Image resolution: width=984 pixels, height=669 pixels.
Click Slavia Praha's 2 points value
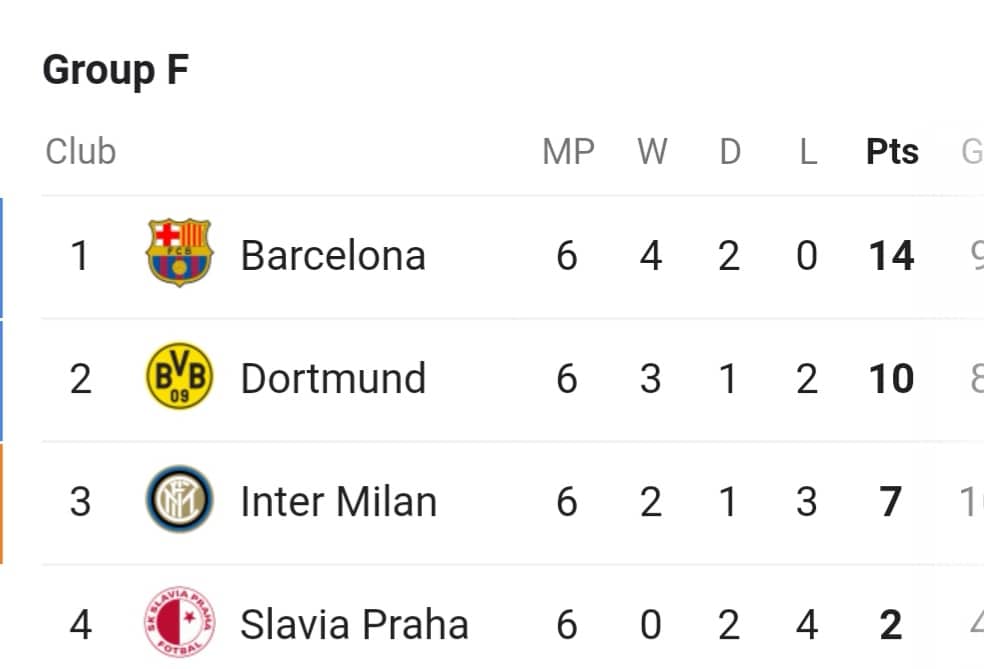click(891, 625)
